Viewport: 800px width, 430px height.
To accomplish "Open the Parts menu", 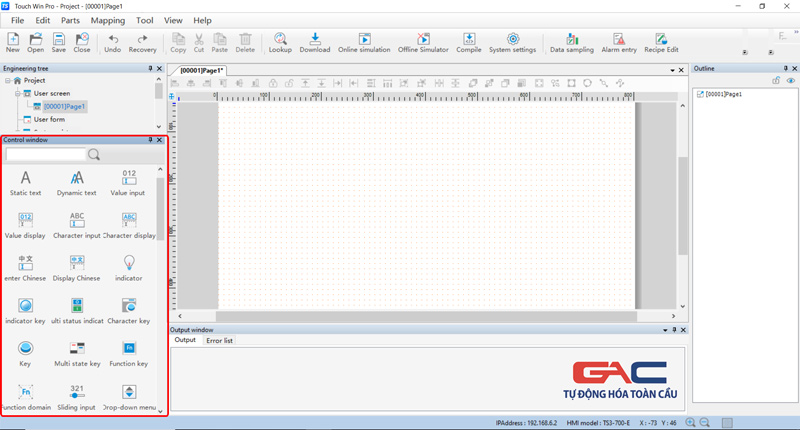I will (x=70, y=20).
